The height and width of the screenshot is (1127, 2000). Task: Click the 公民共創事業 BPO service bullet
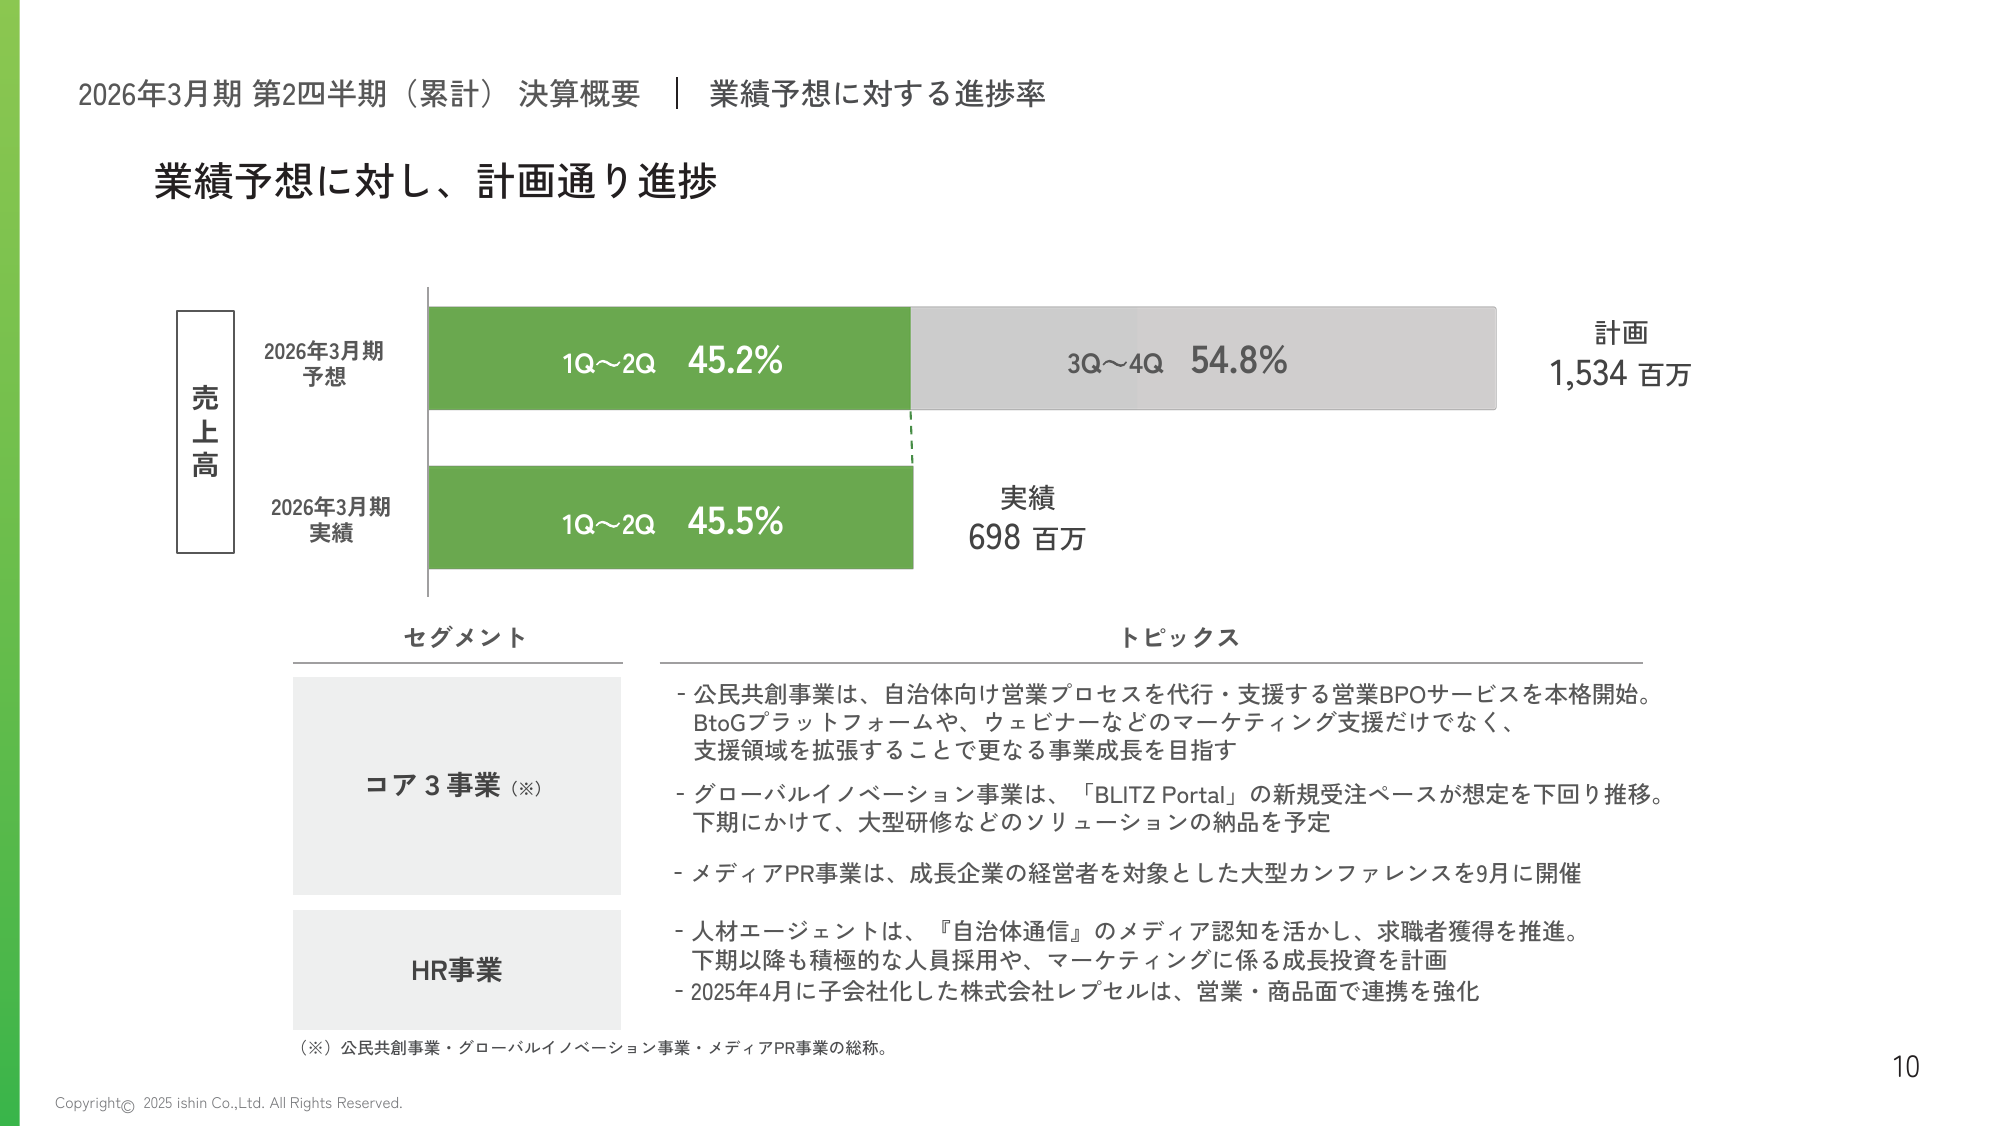click(x=1166, y=722)
